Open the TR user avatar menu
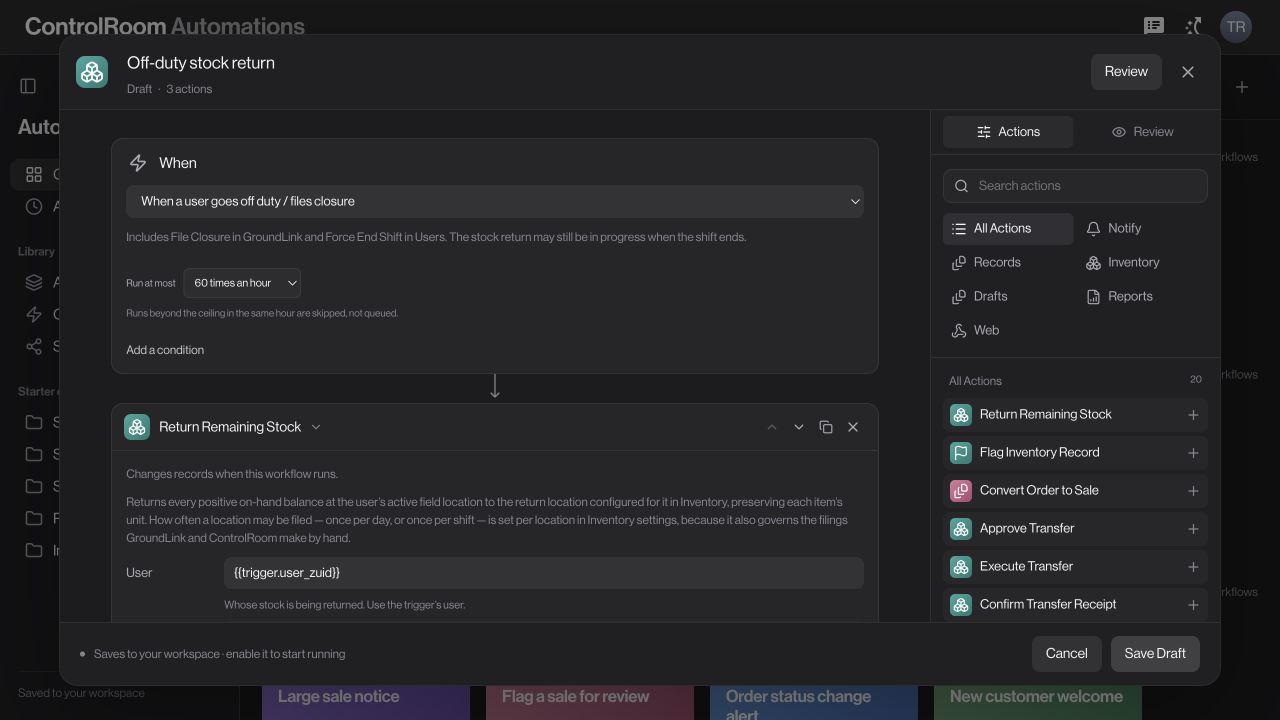The width and height of the screenshot is (1280, 720). (1236, 27)
